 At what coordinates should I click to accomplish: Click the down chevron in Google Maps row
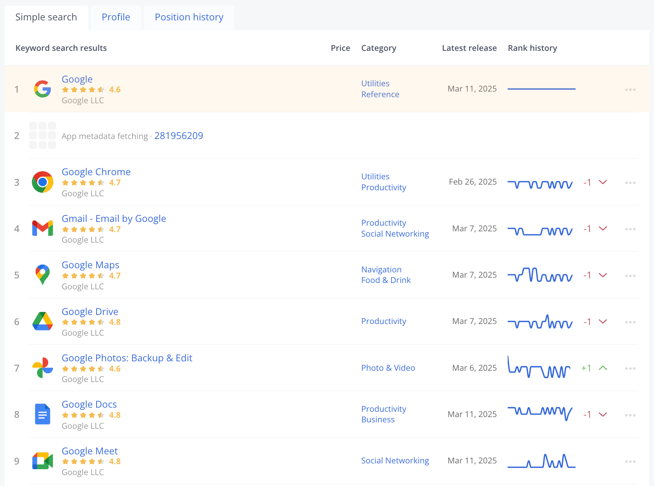(603, 275)
